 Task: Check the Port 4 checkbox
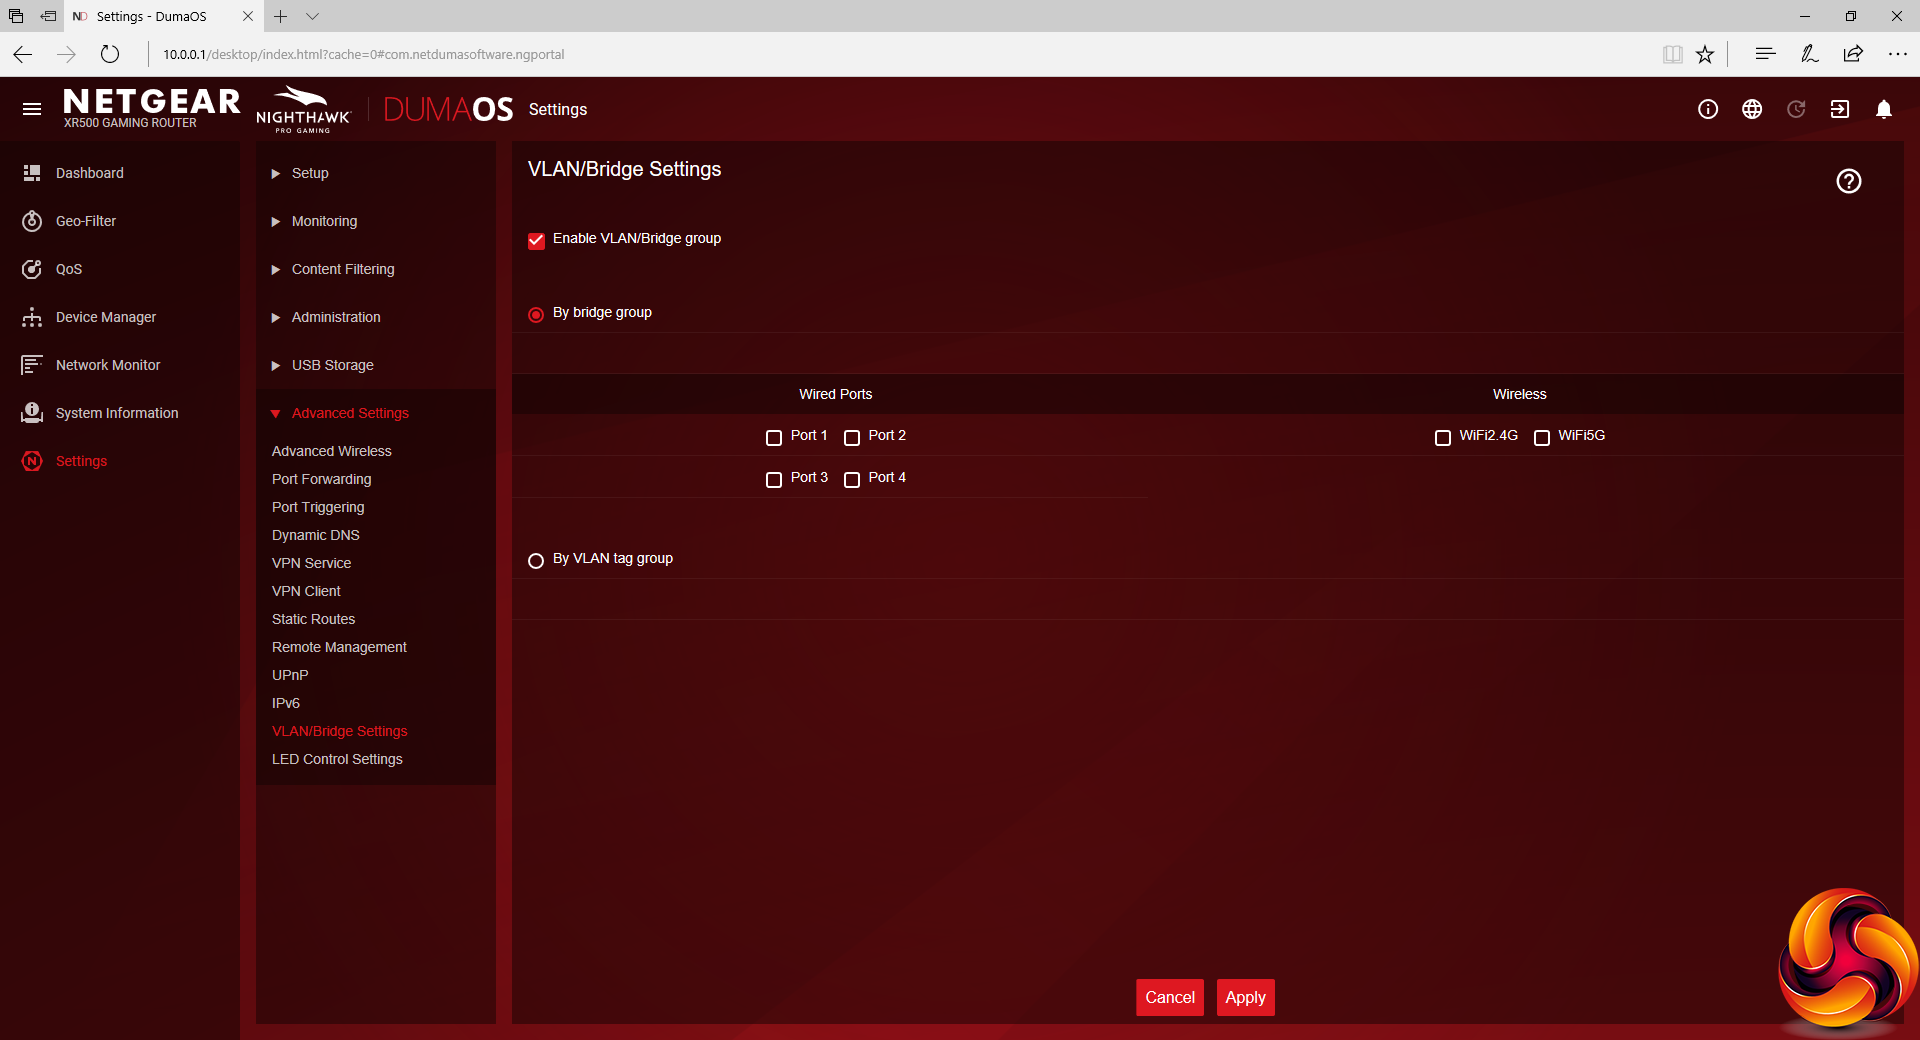coord(852,479)
